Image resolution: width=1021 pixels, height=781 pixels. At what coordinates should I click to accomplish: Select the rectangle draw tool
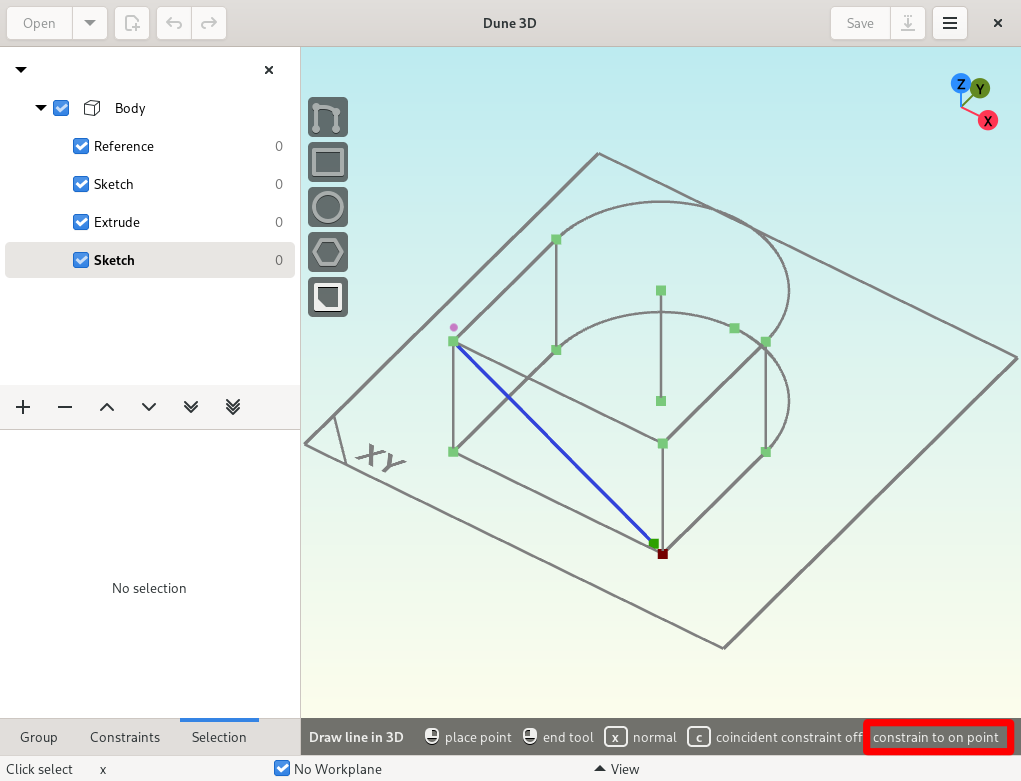click(x=328, y=162)
